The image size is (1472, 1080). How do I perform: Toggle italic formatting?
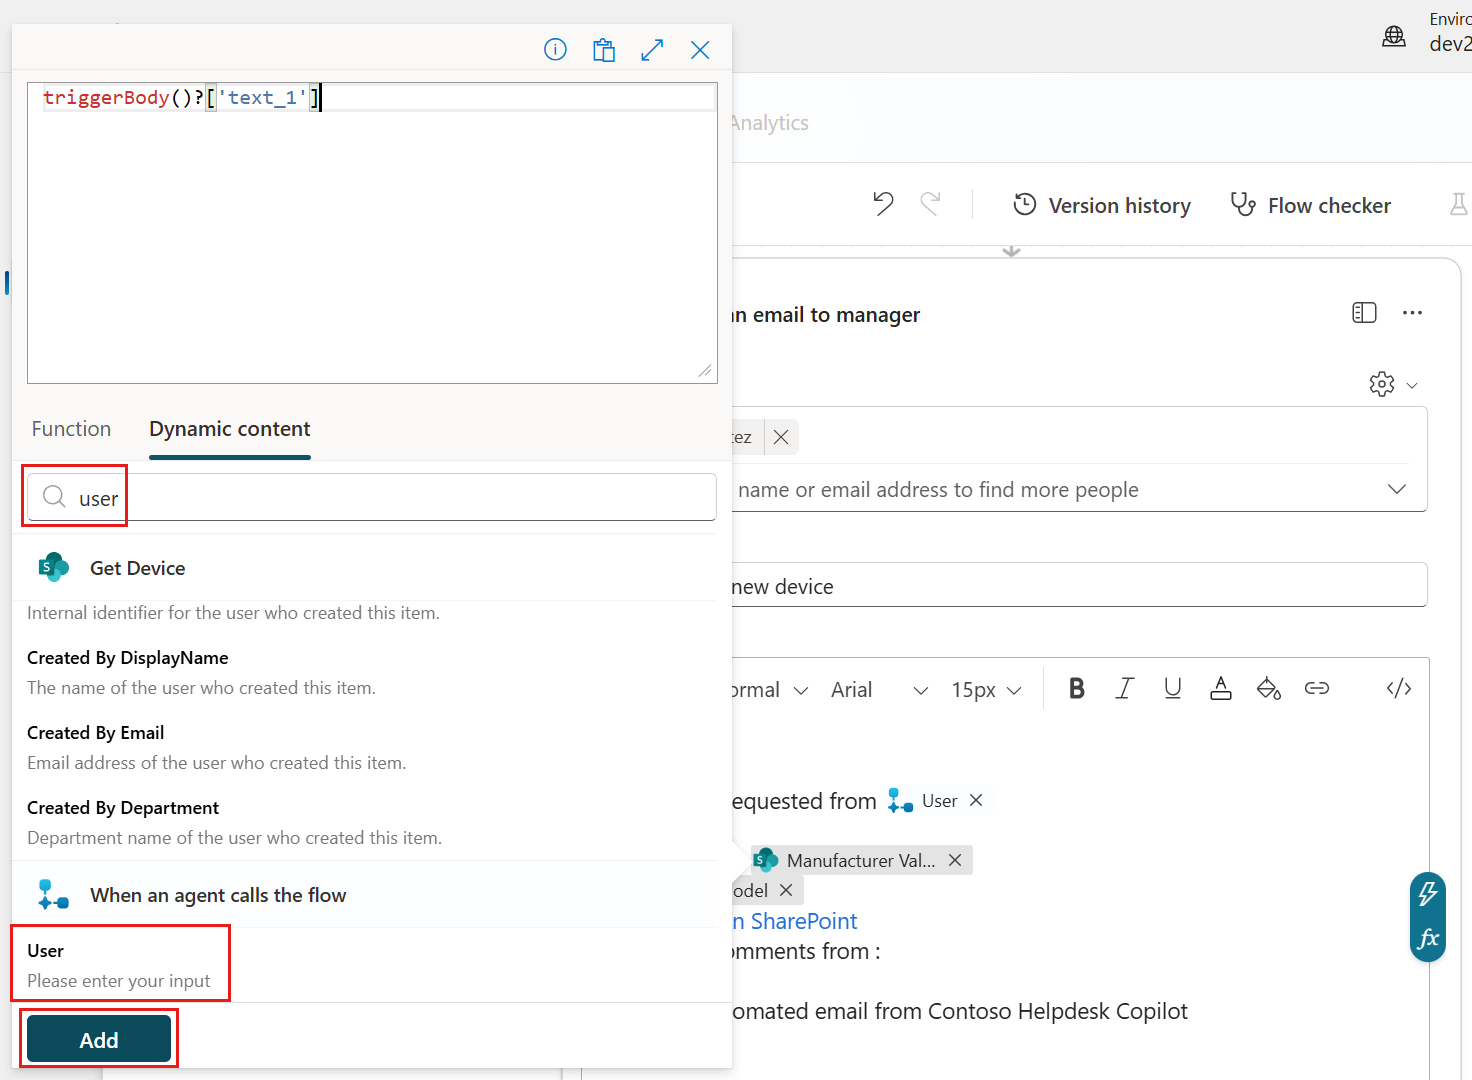(1125, 688)
